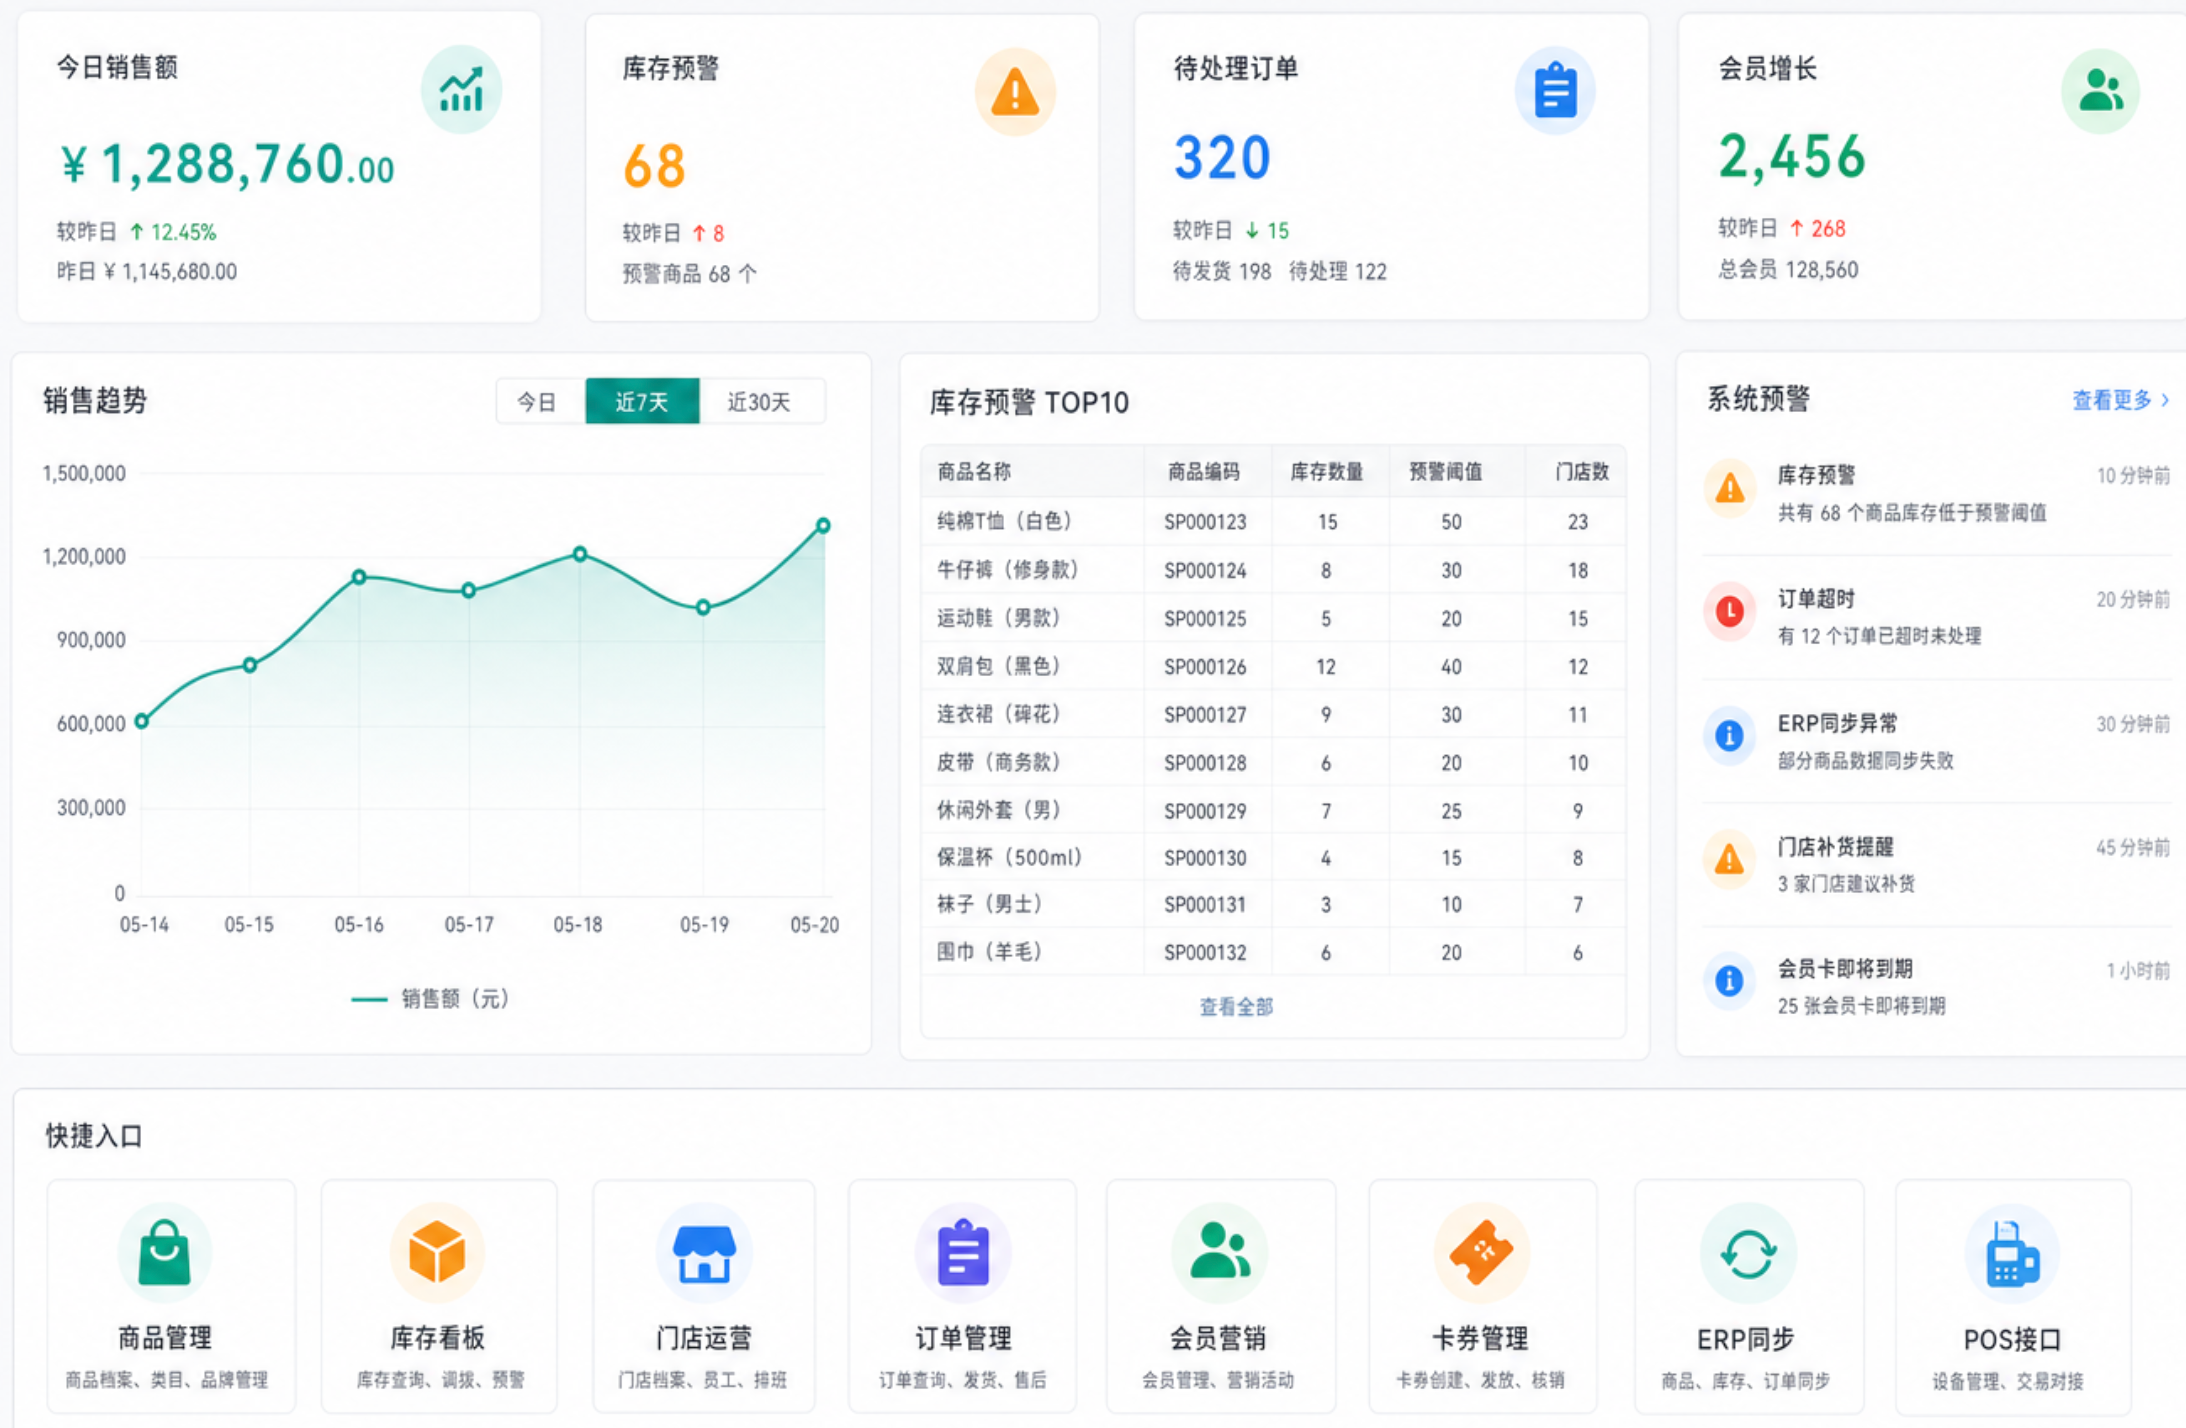Click the 围巾（羊毛）row name
Screen dimensions: 2186x1428
pyautogui.click(x=990, y=952)
